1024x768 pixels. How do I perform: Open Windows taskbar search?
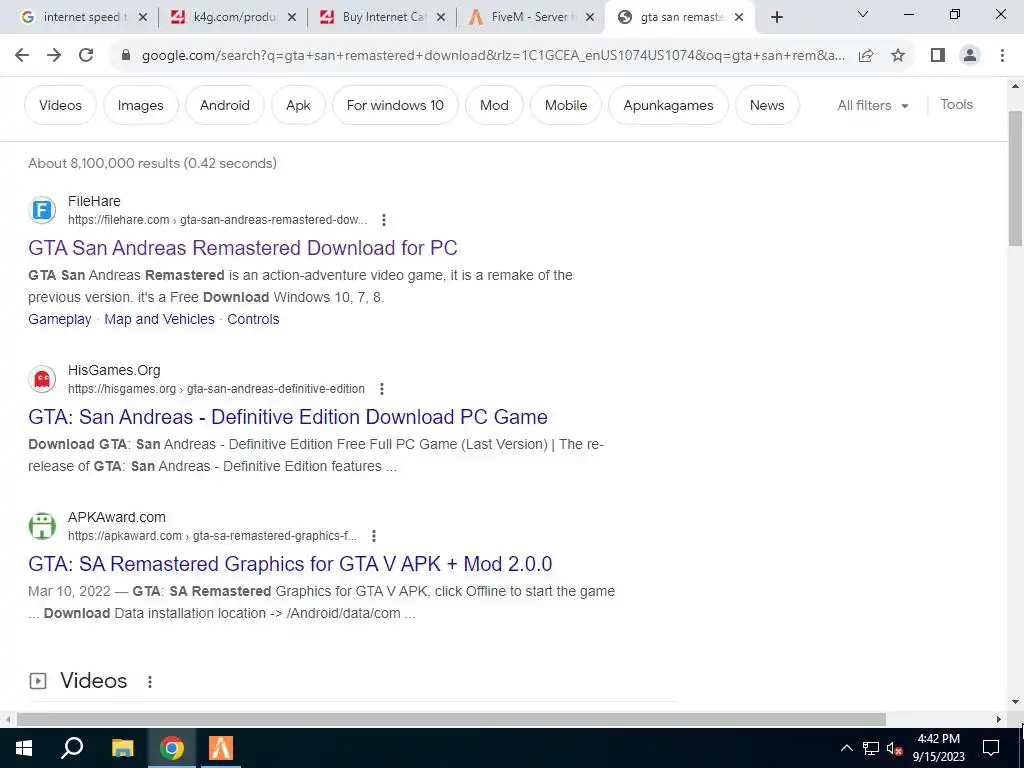pos(72,748)
